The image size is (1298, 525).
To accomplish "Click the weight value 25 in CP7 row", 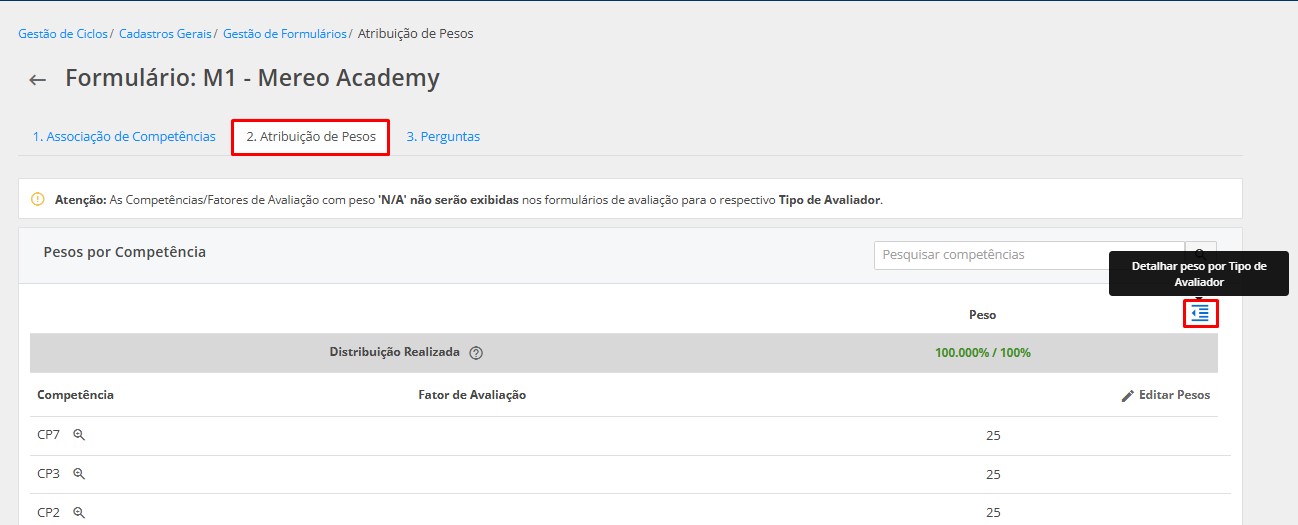I will [993, 435].
